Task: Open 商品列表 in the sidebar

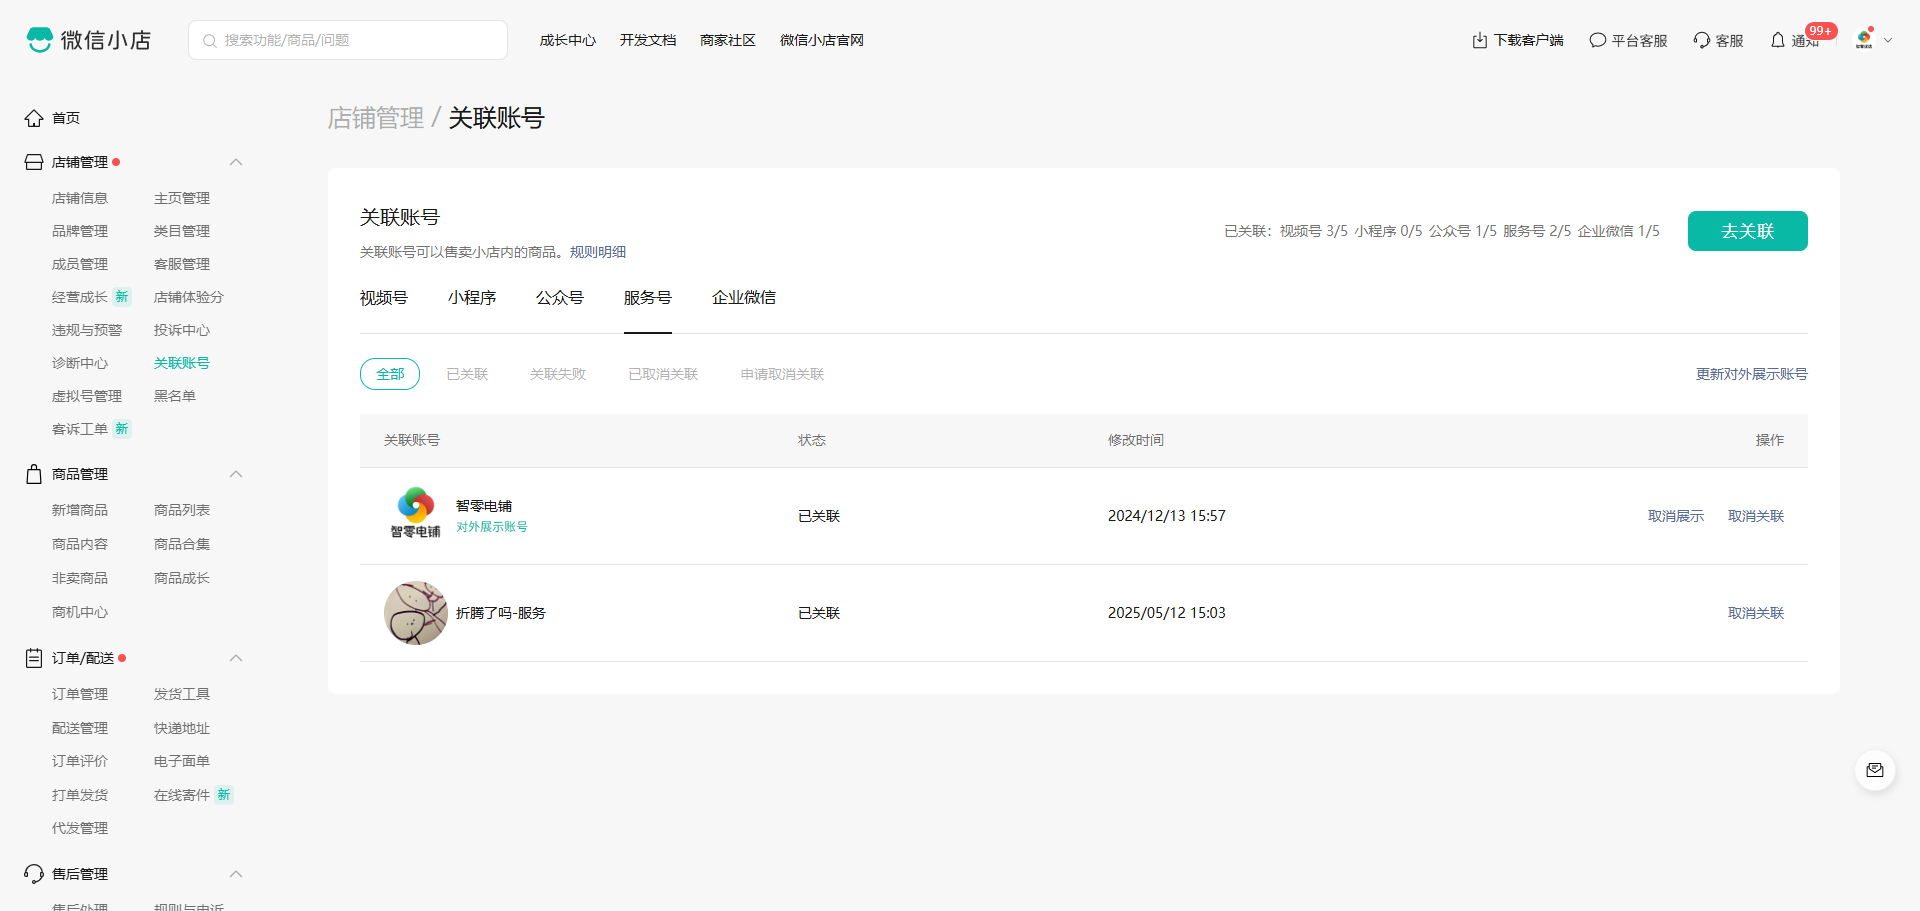Action: click(x=182, y=510)
